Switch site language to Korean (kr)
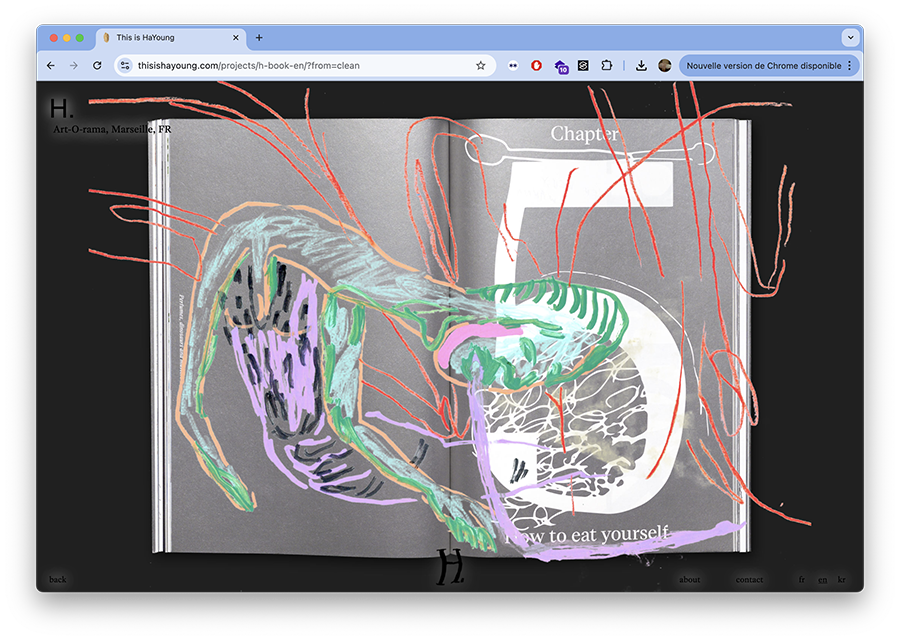 tap(842, 580)
